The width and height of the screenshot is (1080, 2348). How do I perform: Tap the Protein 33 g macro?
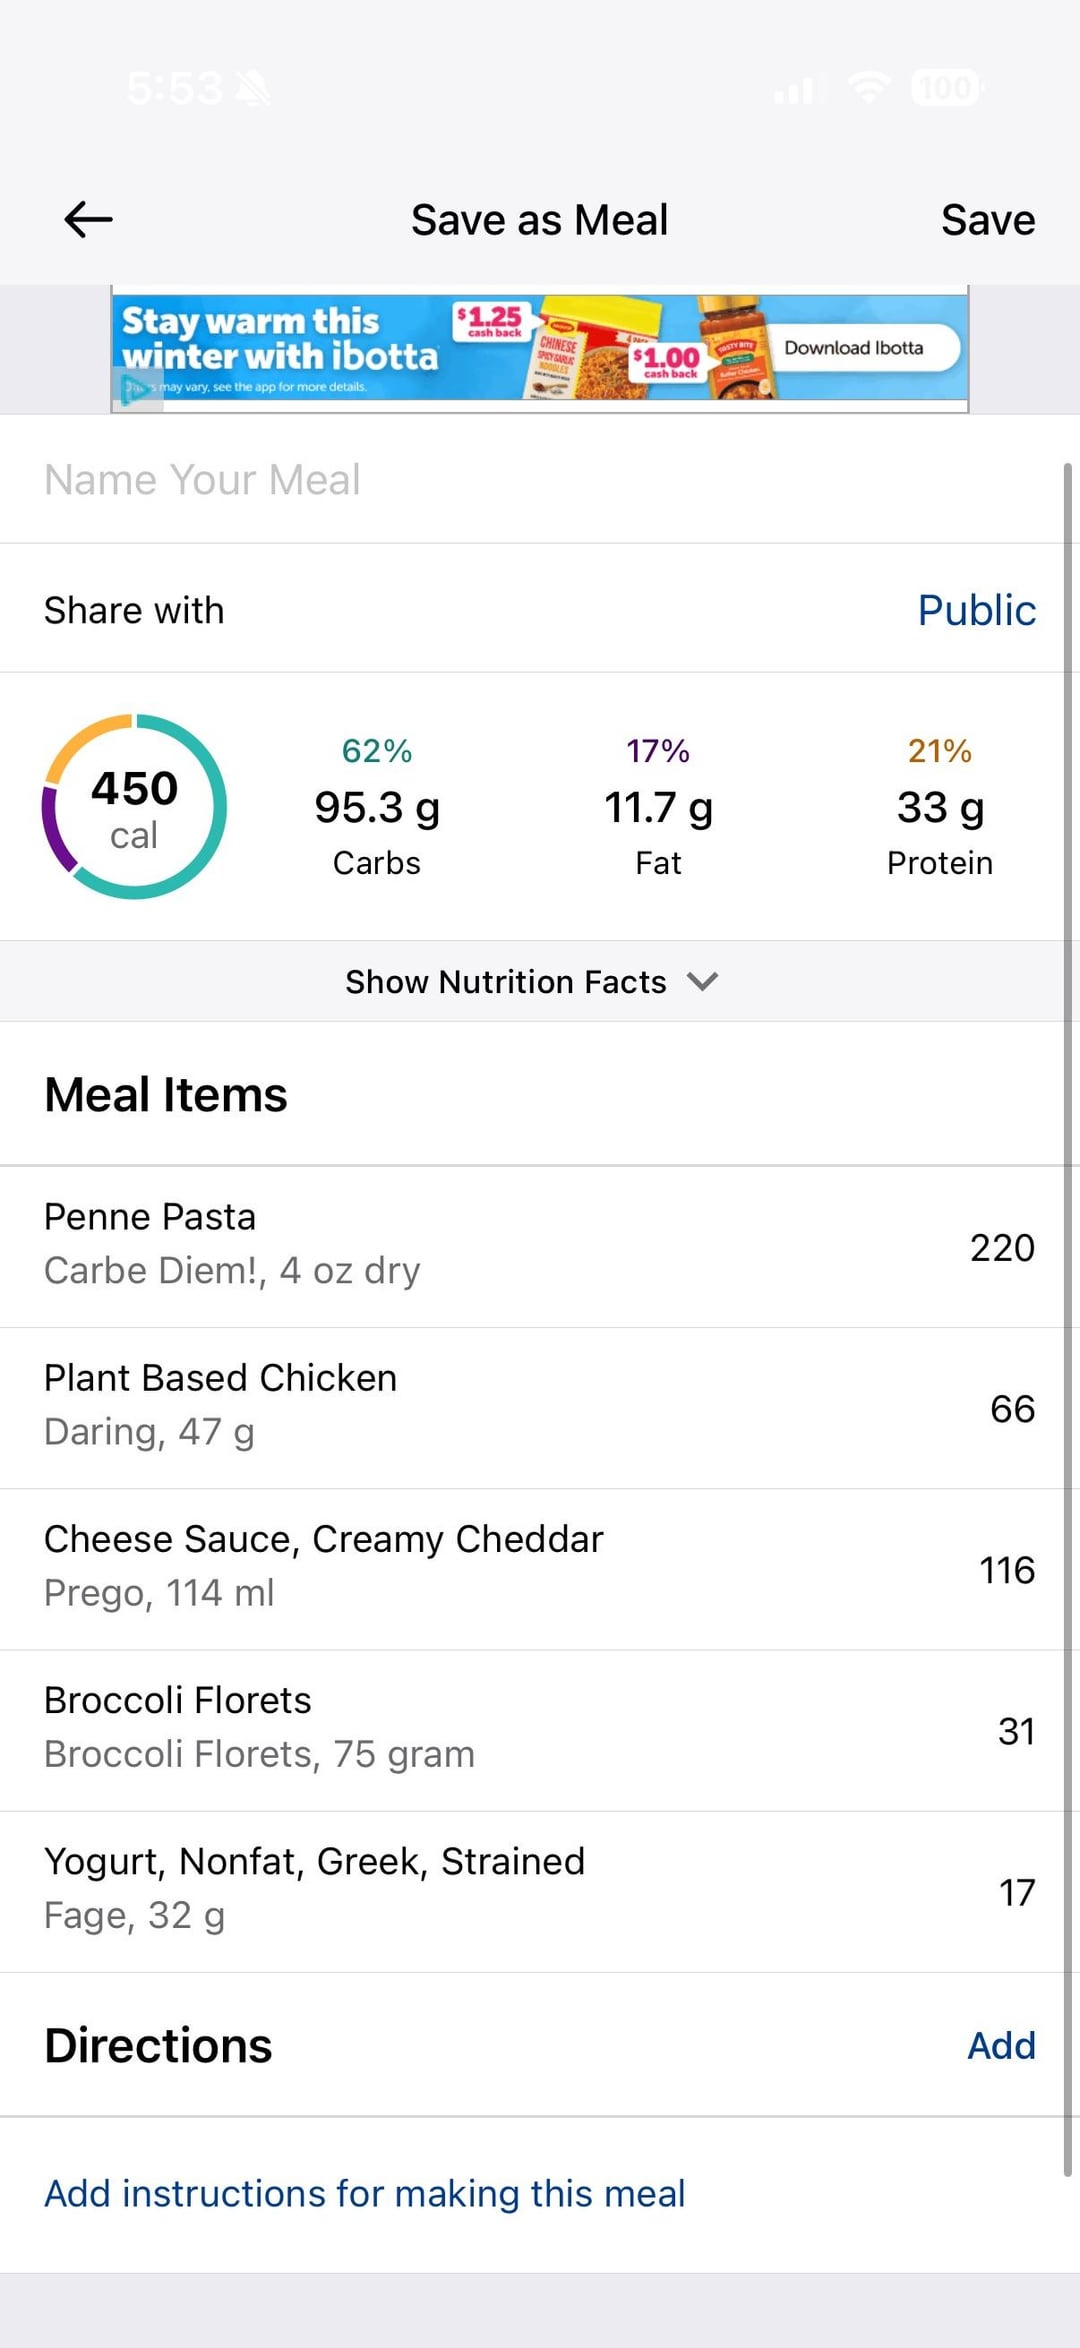coord(940,806)
